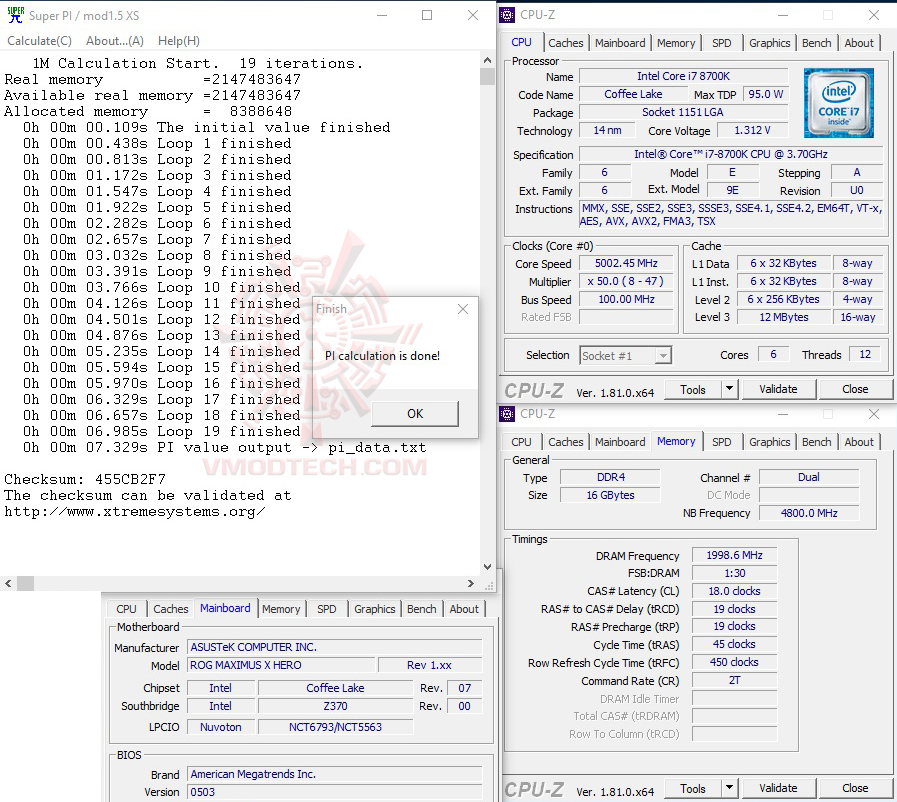Click the Super PI horizontal scrollbar thumb
The height and width of the screenshot is (802, 897).
(x=25, y=583)
